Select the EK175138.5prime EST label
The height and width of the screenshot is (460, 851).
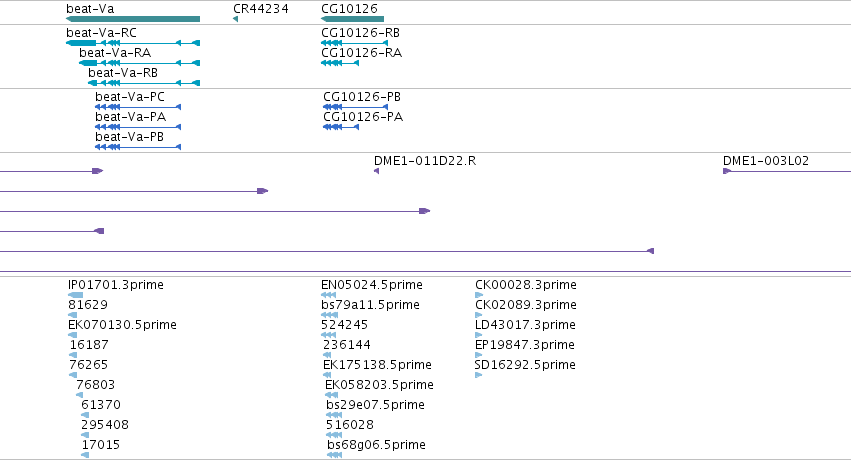click(377, 365)
